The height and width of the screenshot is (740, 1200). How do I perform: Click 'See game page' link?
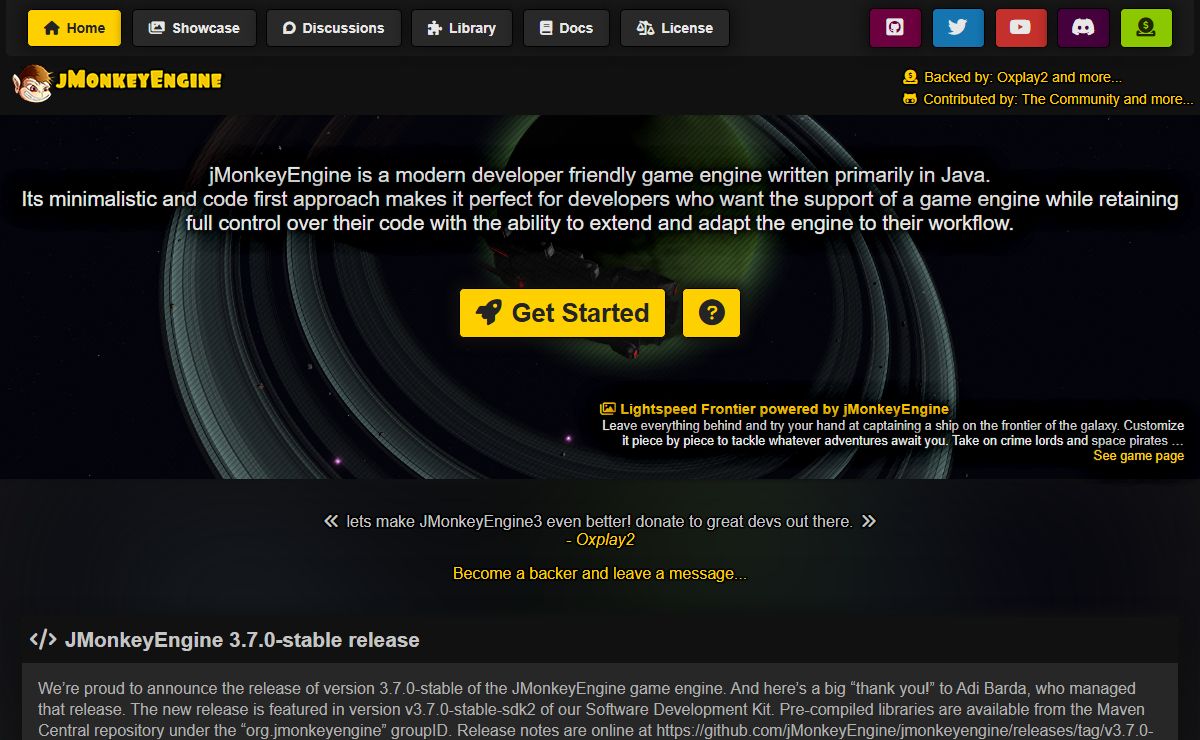[x=1138, y=456]
